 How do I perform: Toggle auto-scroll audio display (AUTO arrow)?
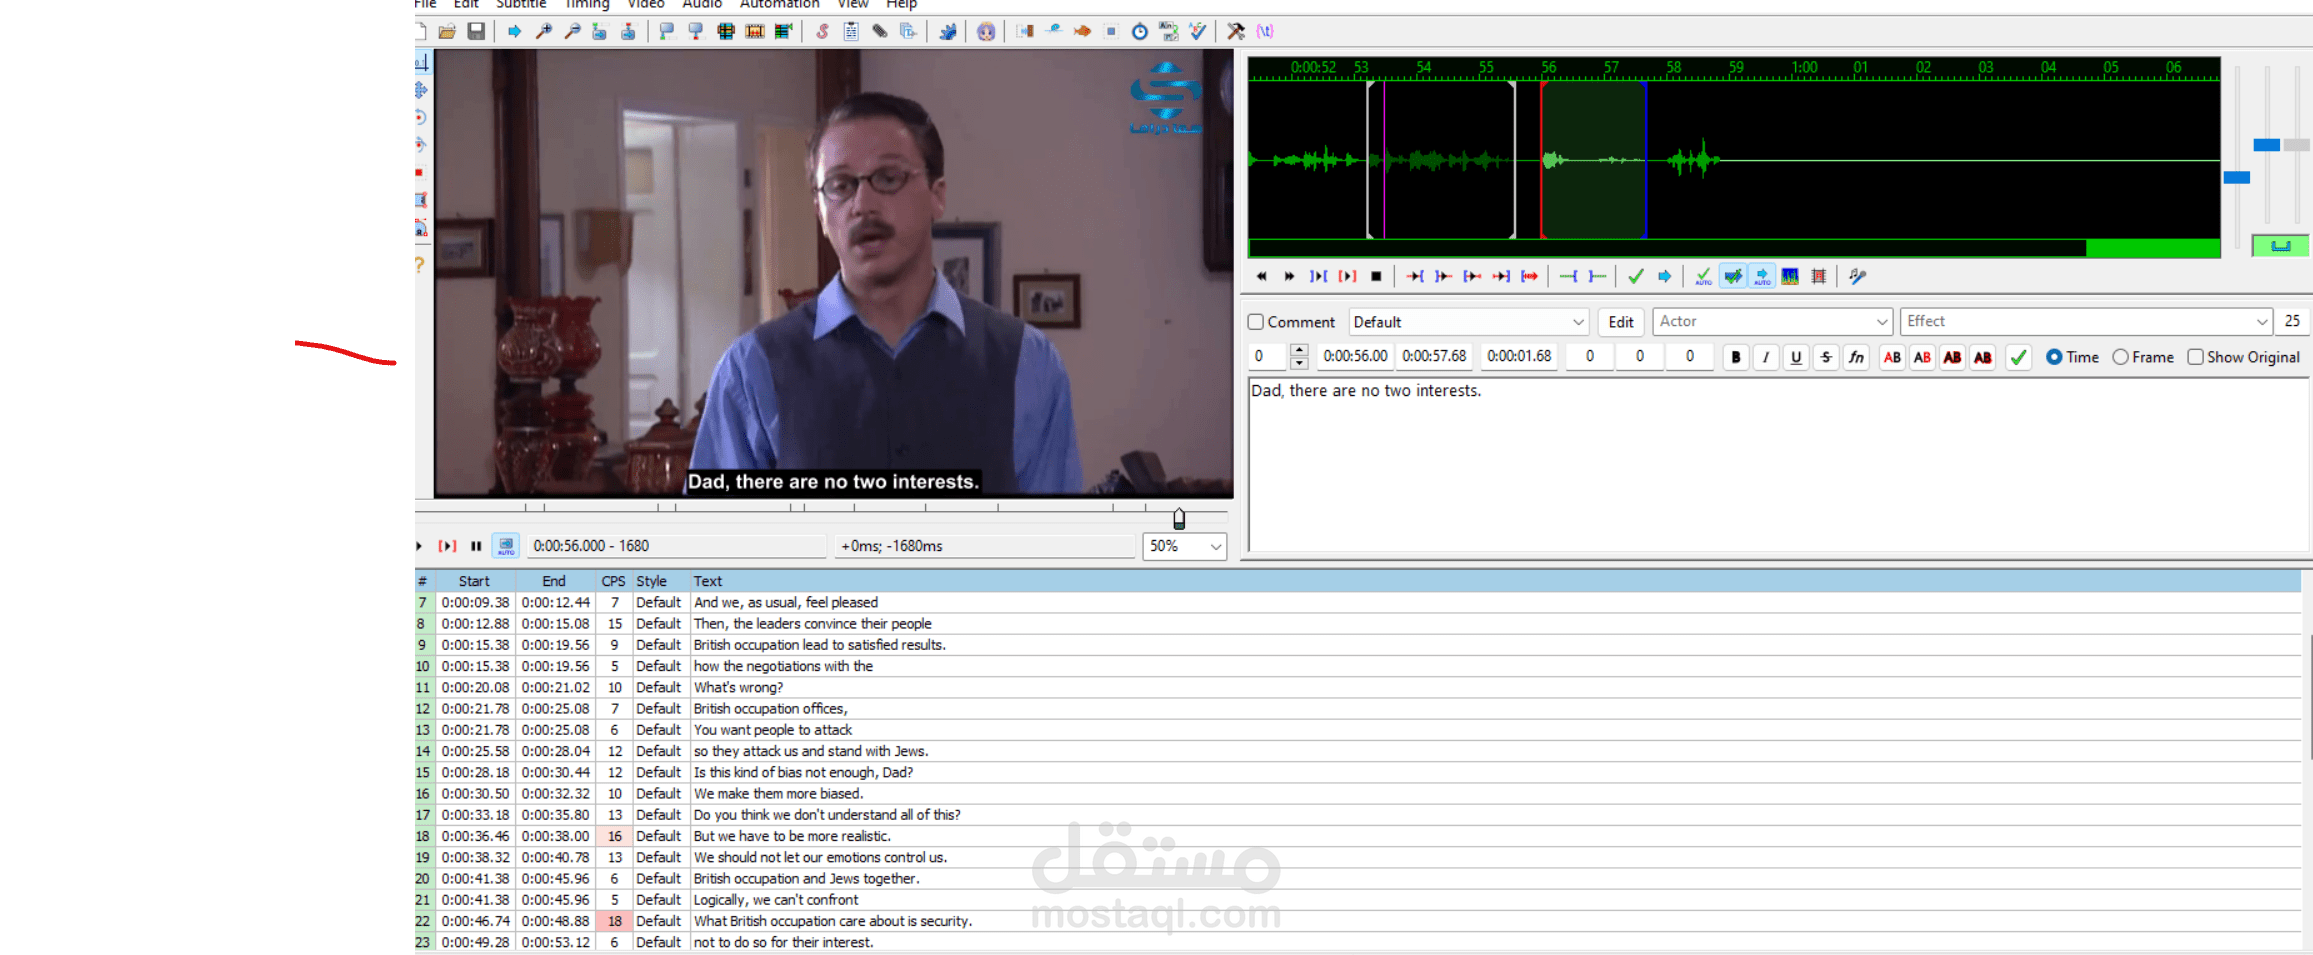pyautogui.click(x=1762, y=277)
